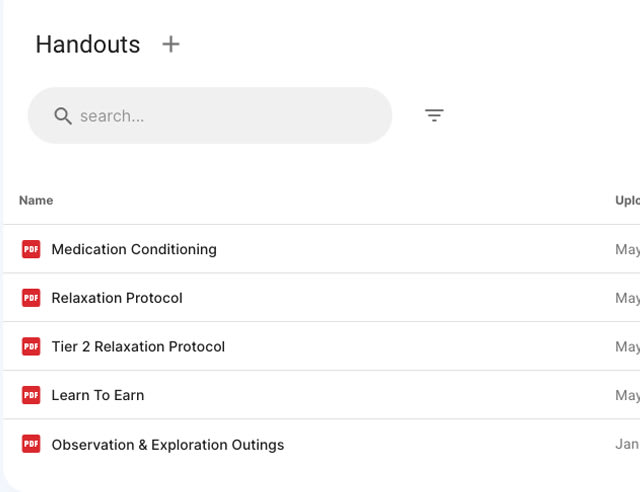Open the Medication Conditioning handout
640x492 pixels.
click(134, 249)
